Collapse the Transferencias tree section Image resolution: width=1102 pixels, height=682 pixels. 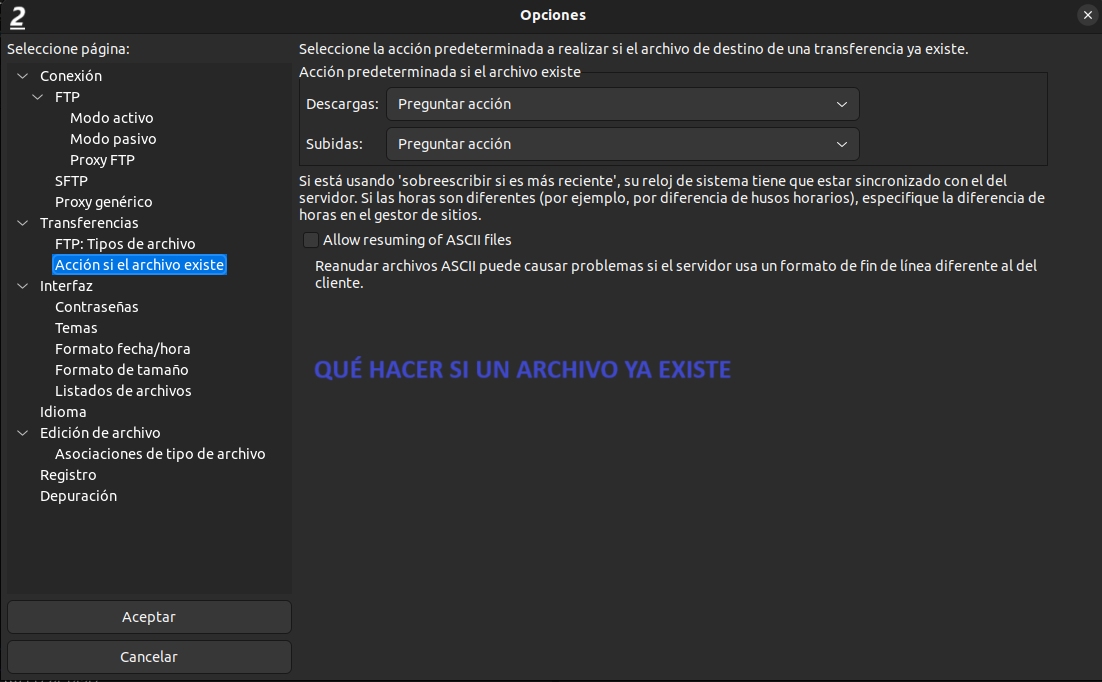23,223
